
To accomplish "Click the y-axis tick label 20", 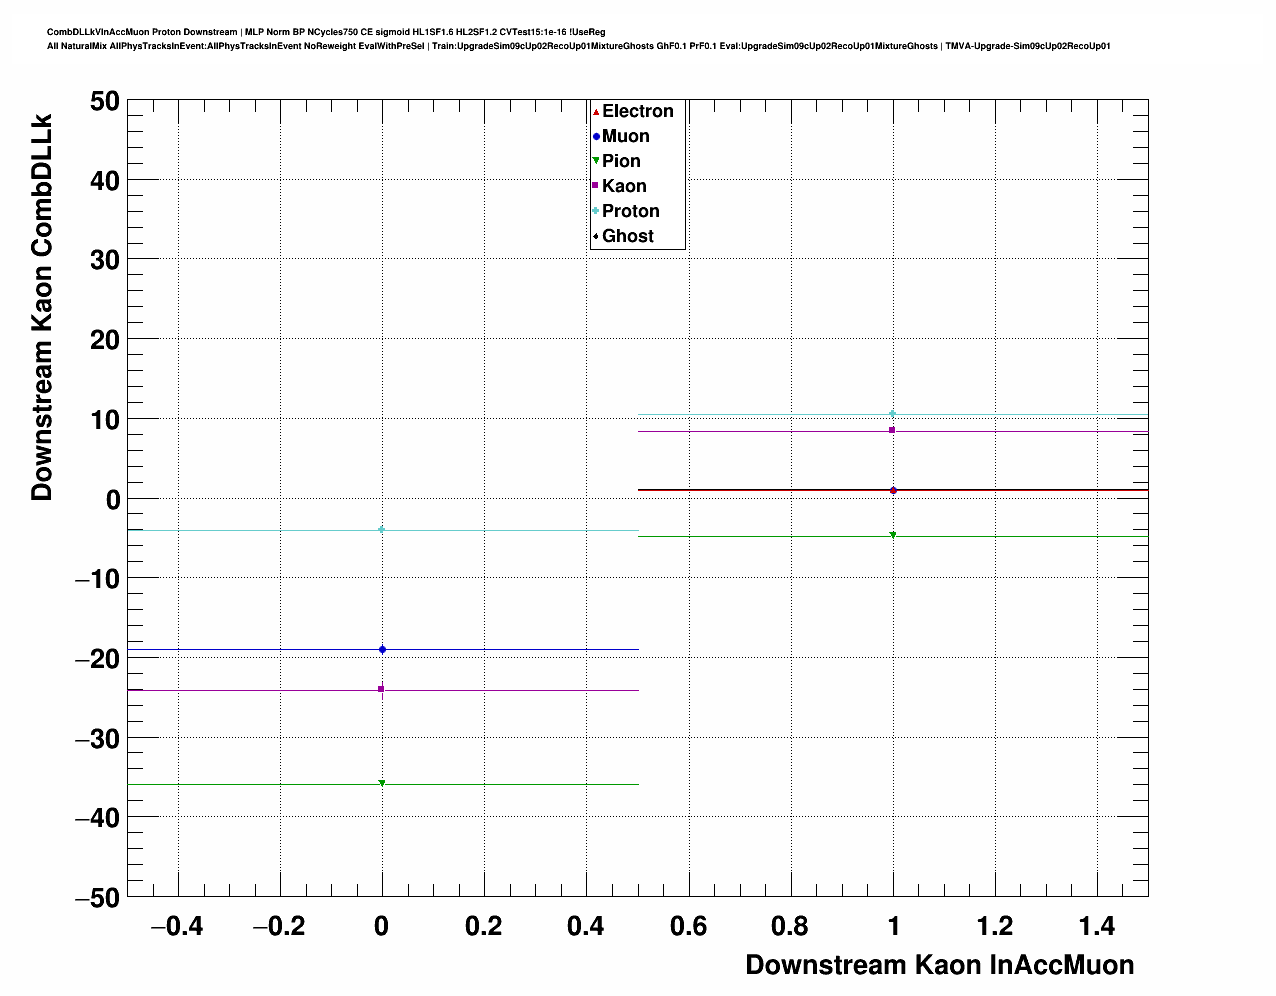I will (x=107, y=339).
